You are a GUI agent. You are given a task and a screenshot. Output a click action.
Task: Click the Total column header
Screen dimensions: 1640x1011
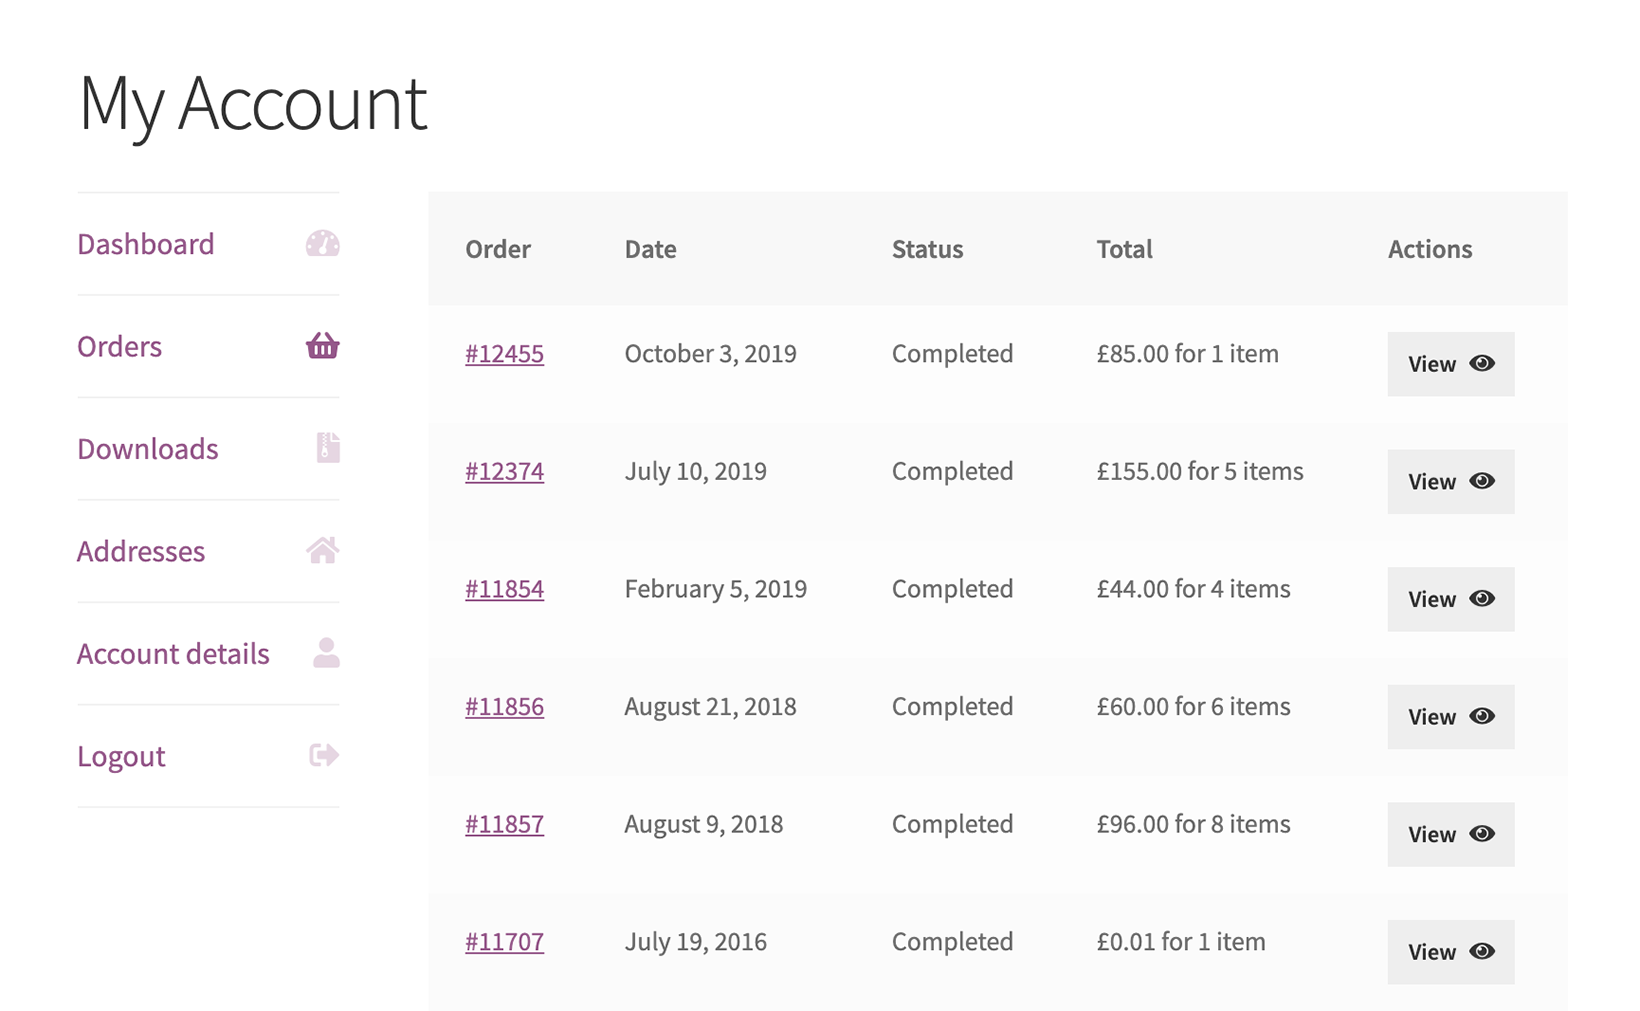point(1124,249)
